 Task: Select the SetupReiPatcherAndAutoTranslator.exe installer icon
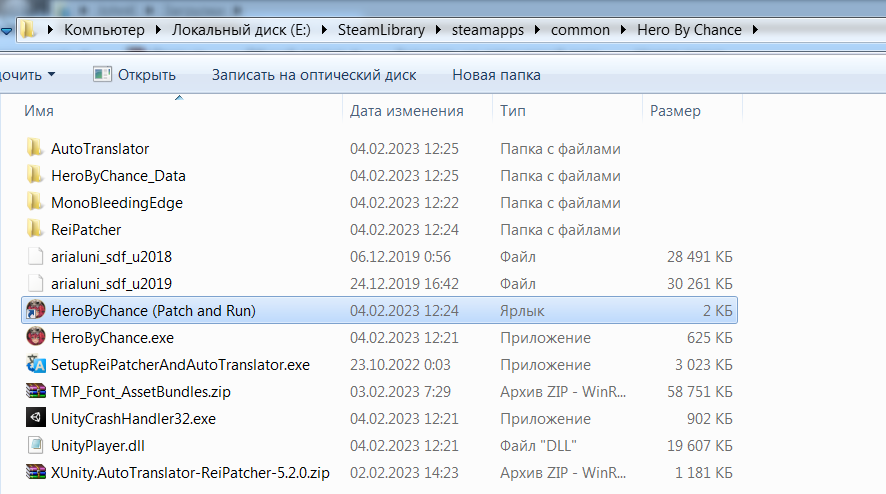pos(35,365)
